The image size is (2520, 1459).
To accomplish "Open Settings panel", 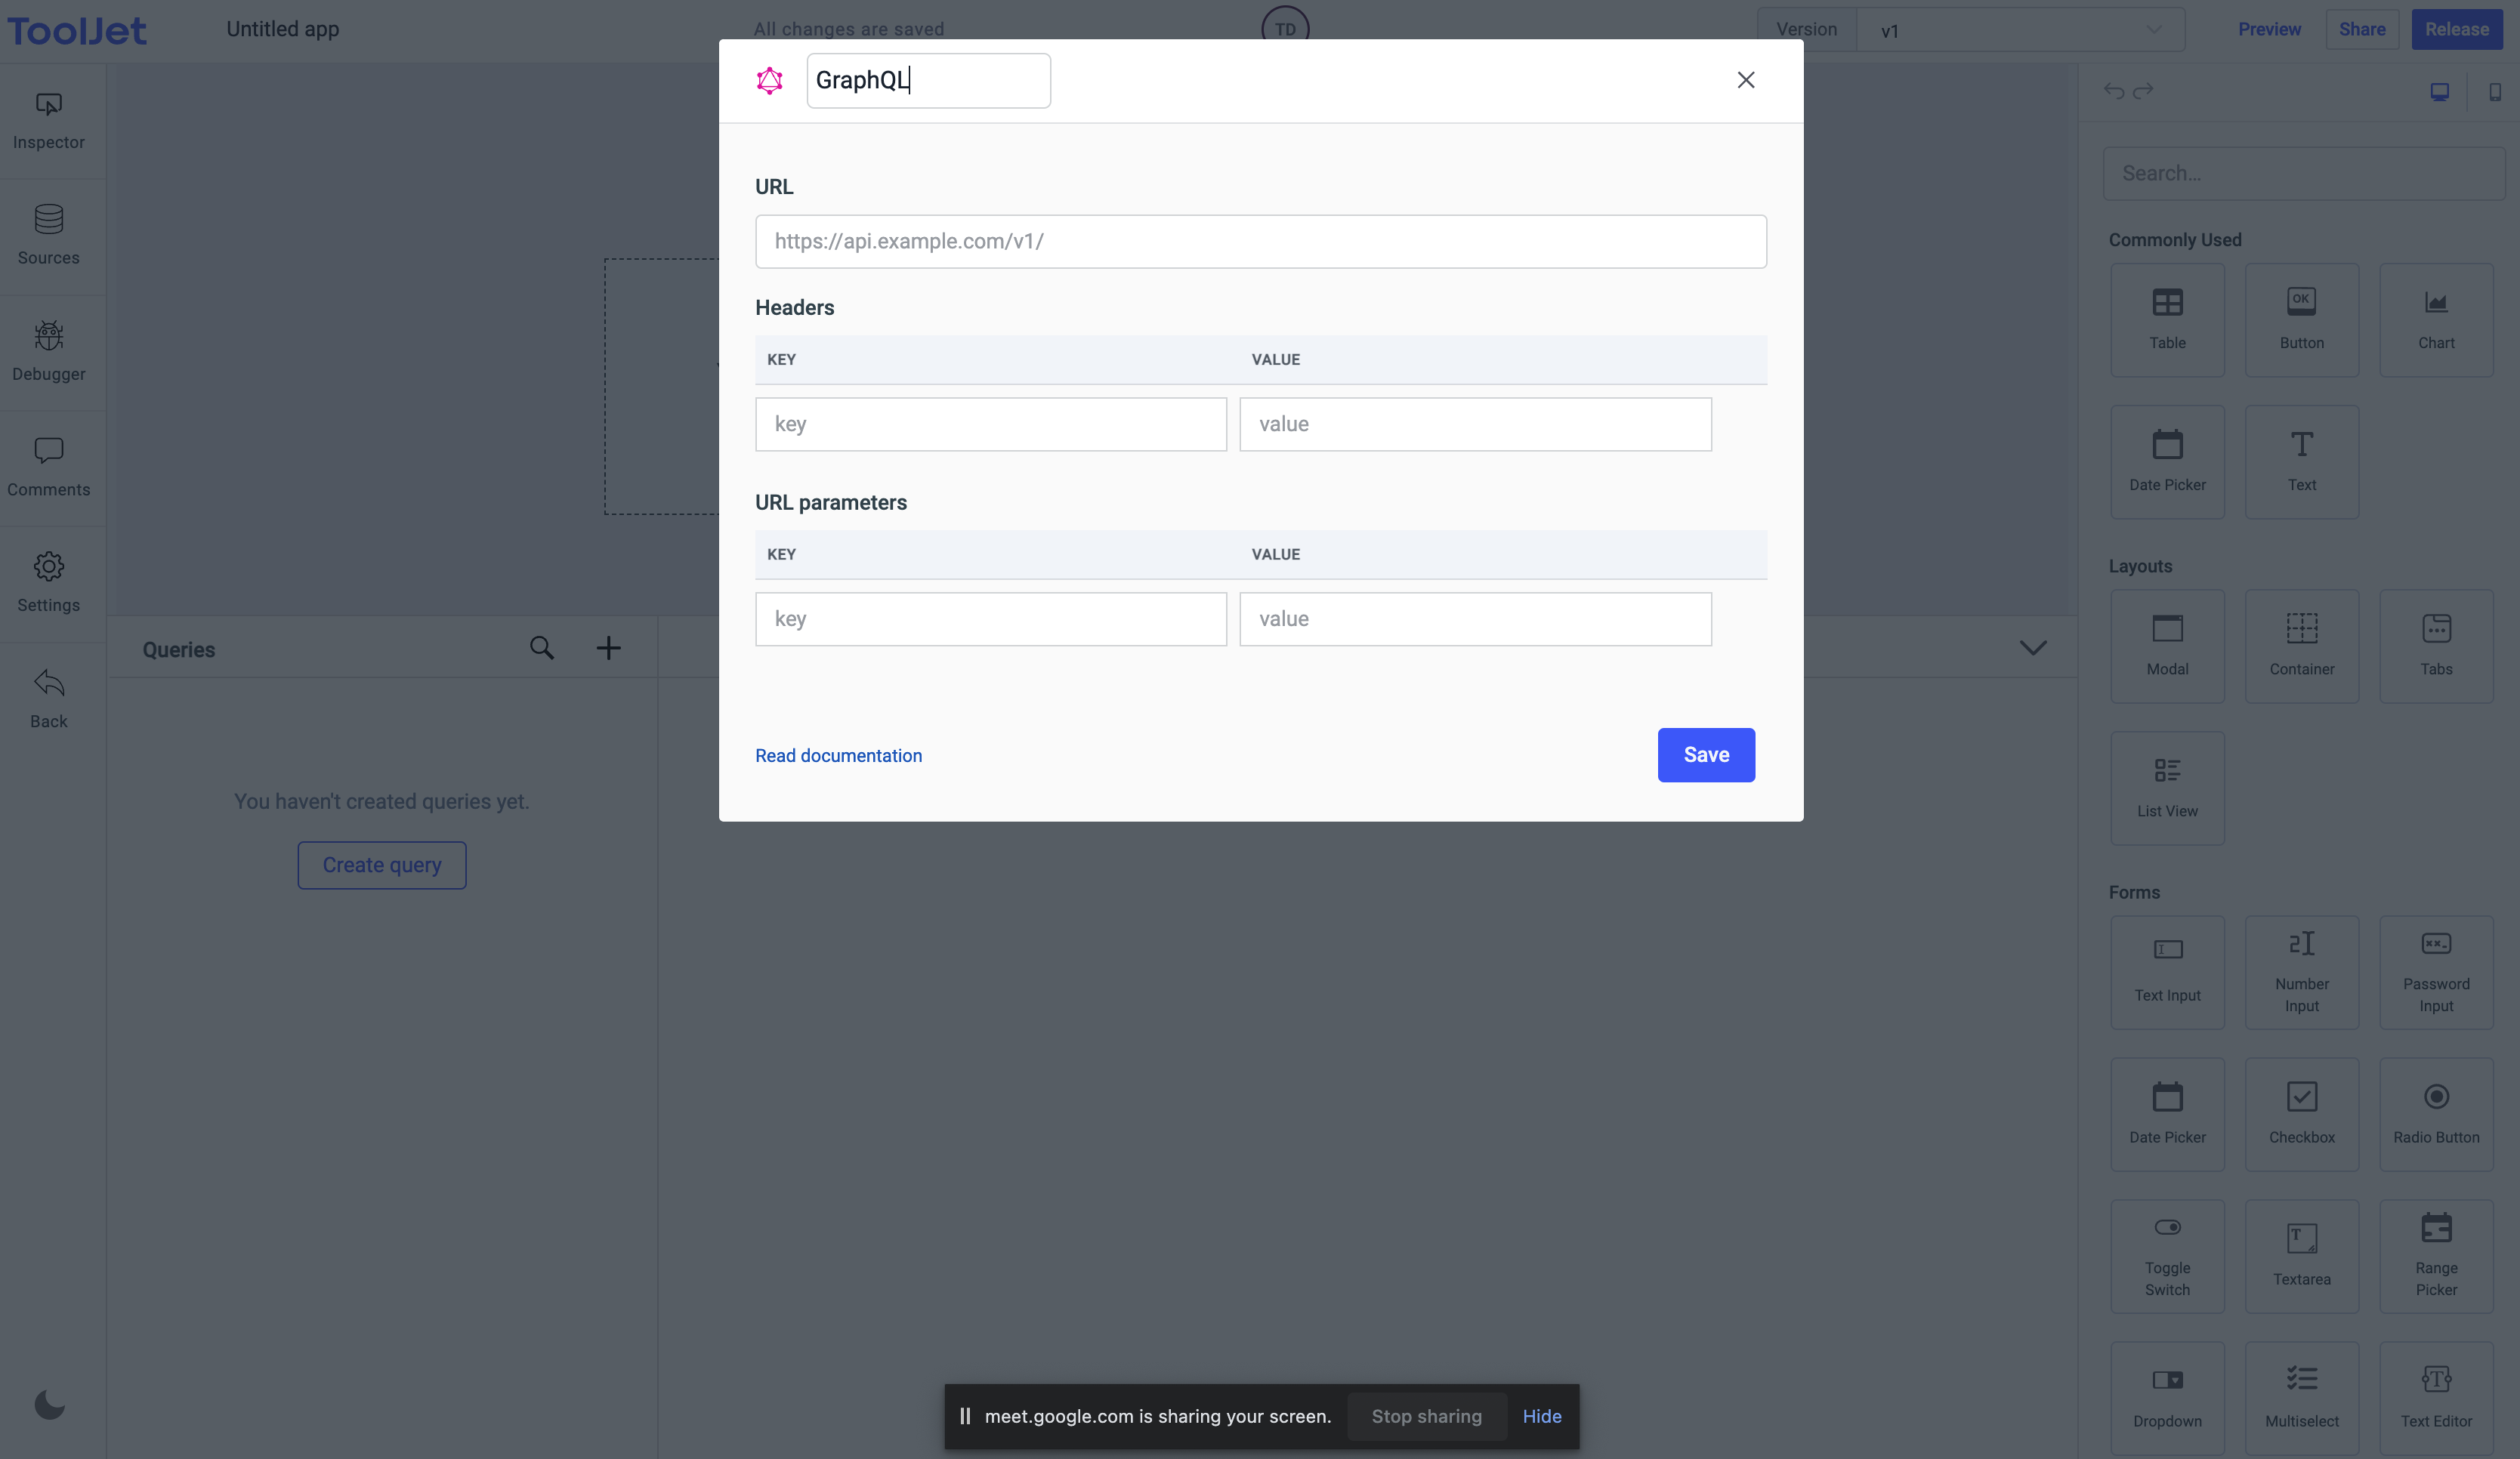I will coord(48,581).
